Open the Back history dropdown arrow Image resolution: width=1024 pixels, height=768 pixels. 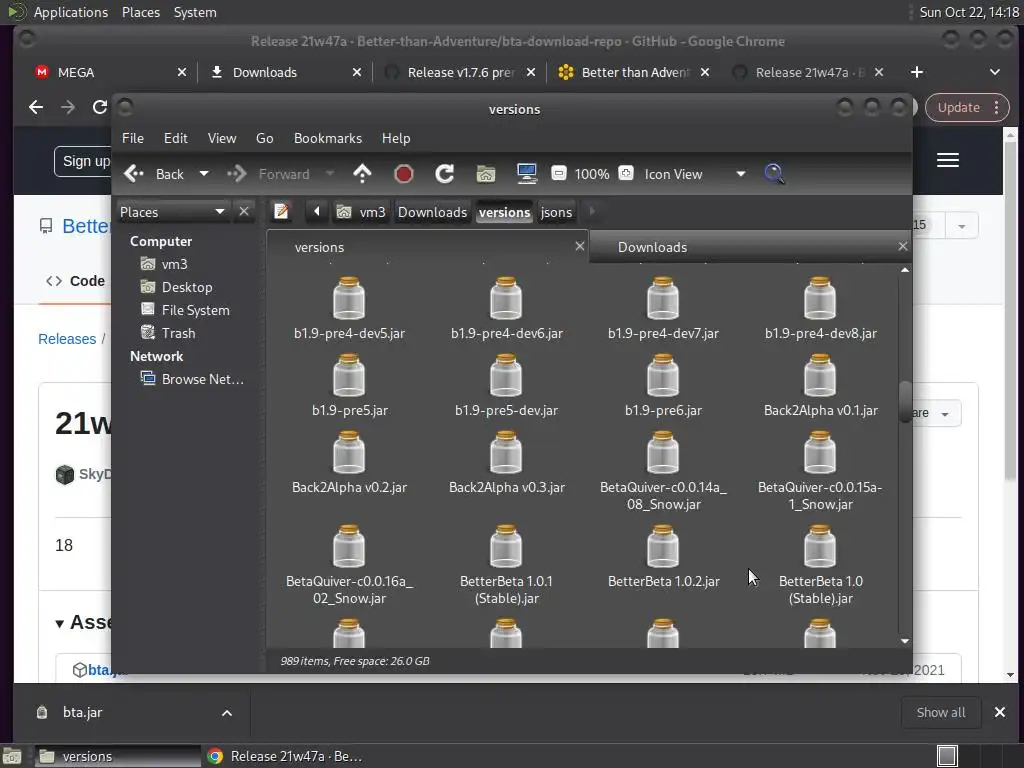click(x=204, y=174)
